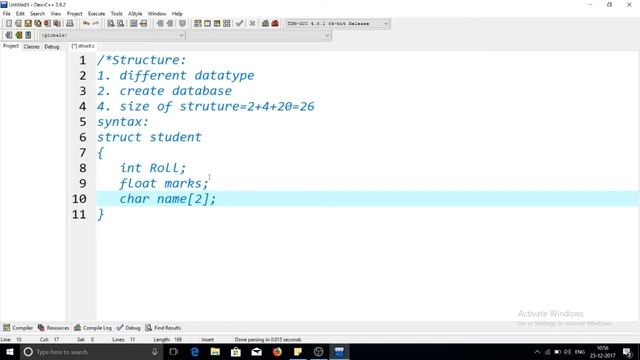Screen dimensions: 640x360
Task: Click the Close All toolbar icon
Action: tap(58, 24)
